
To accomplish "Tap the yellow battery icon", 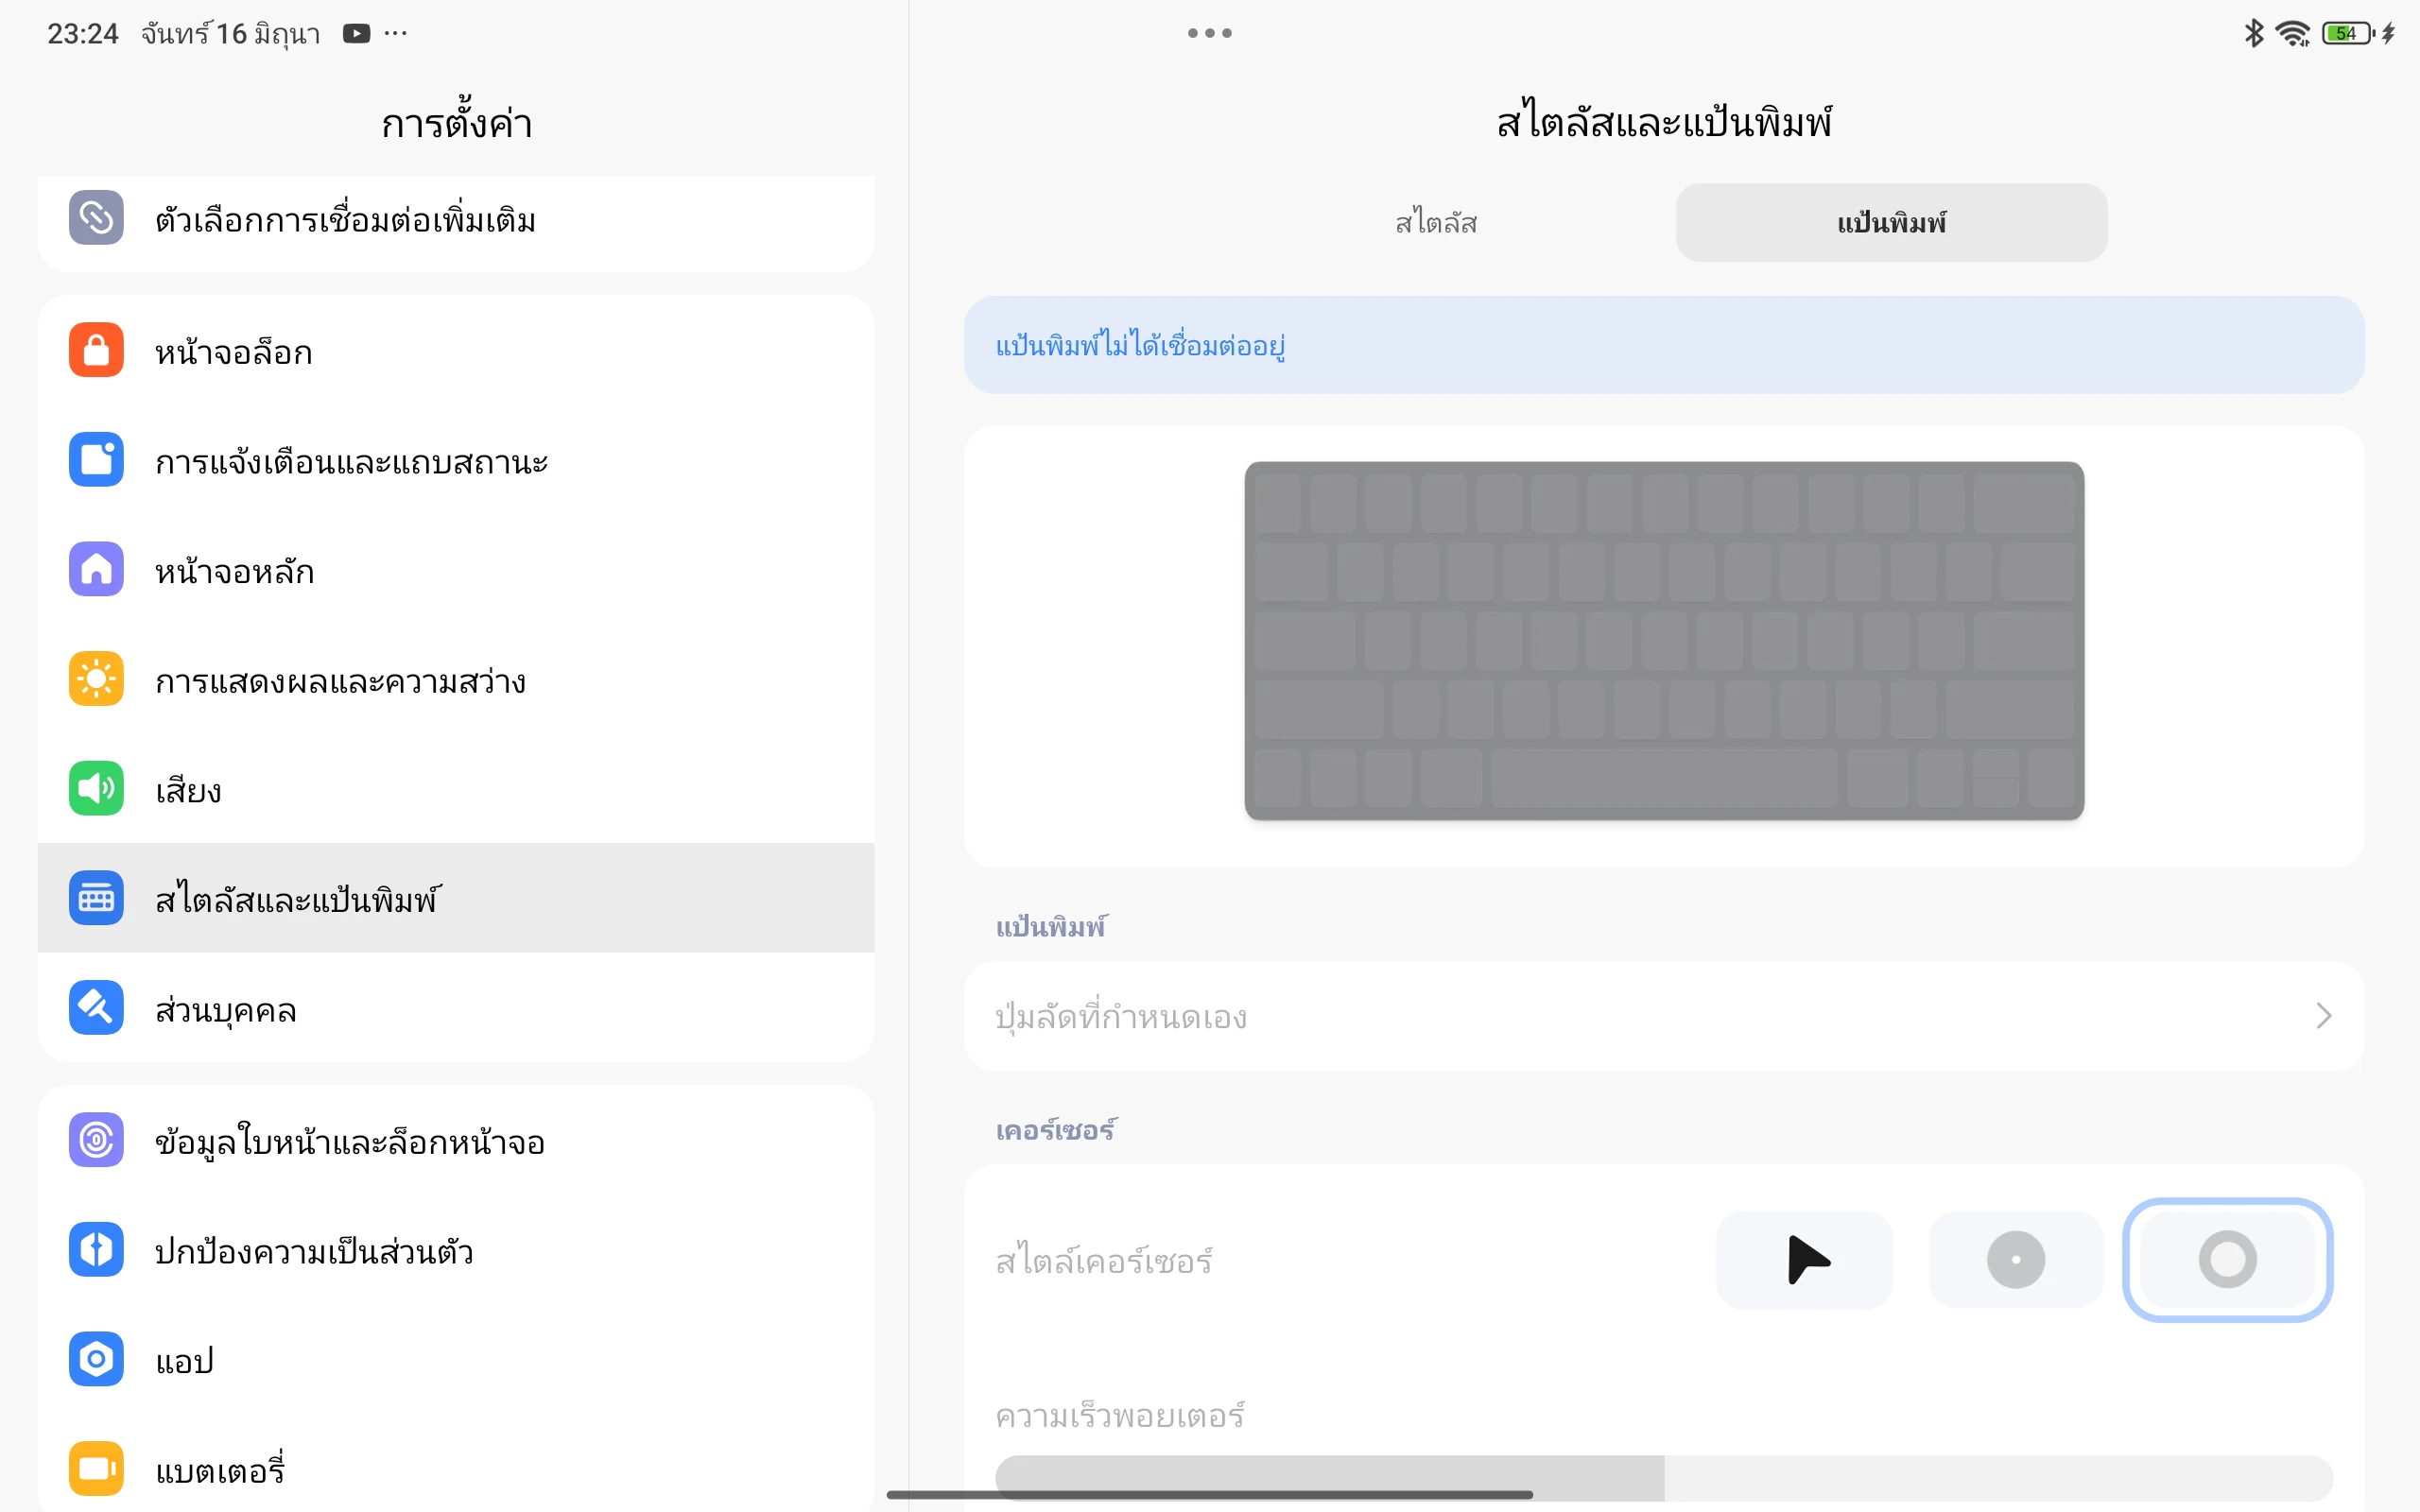I will pos(96,1468).
